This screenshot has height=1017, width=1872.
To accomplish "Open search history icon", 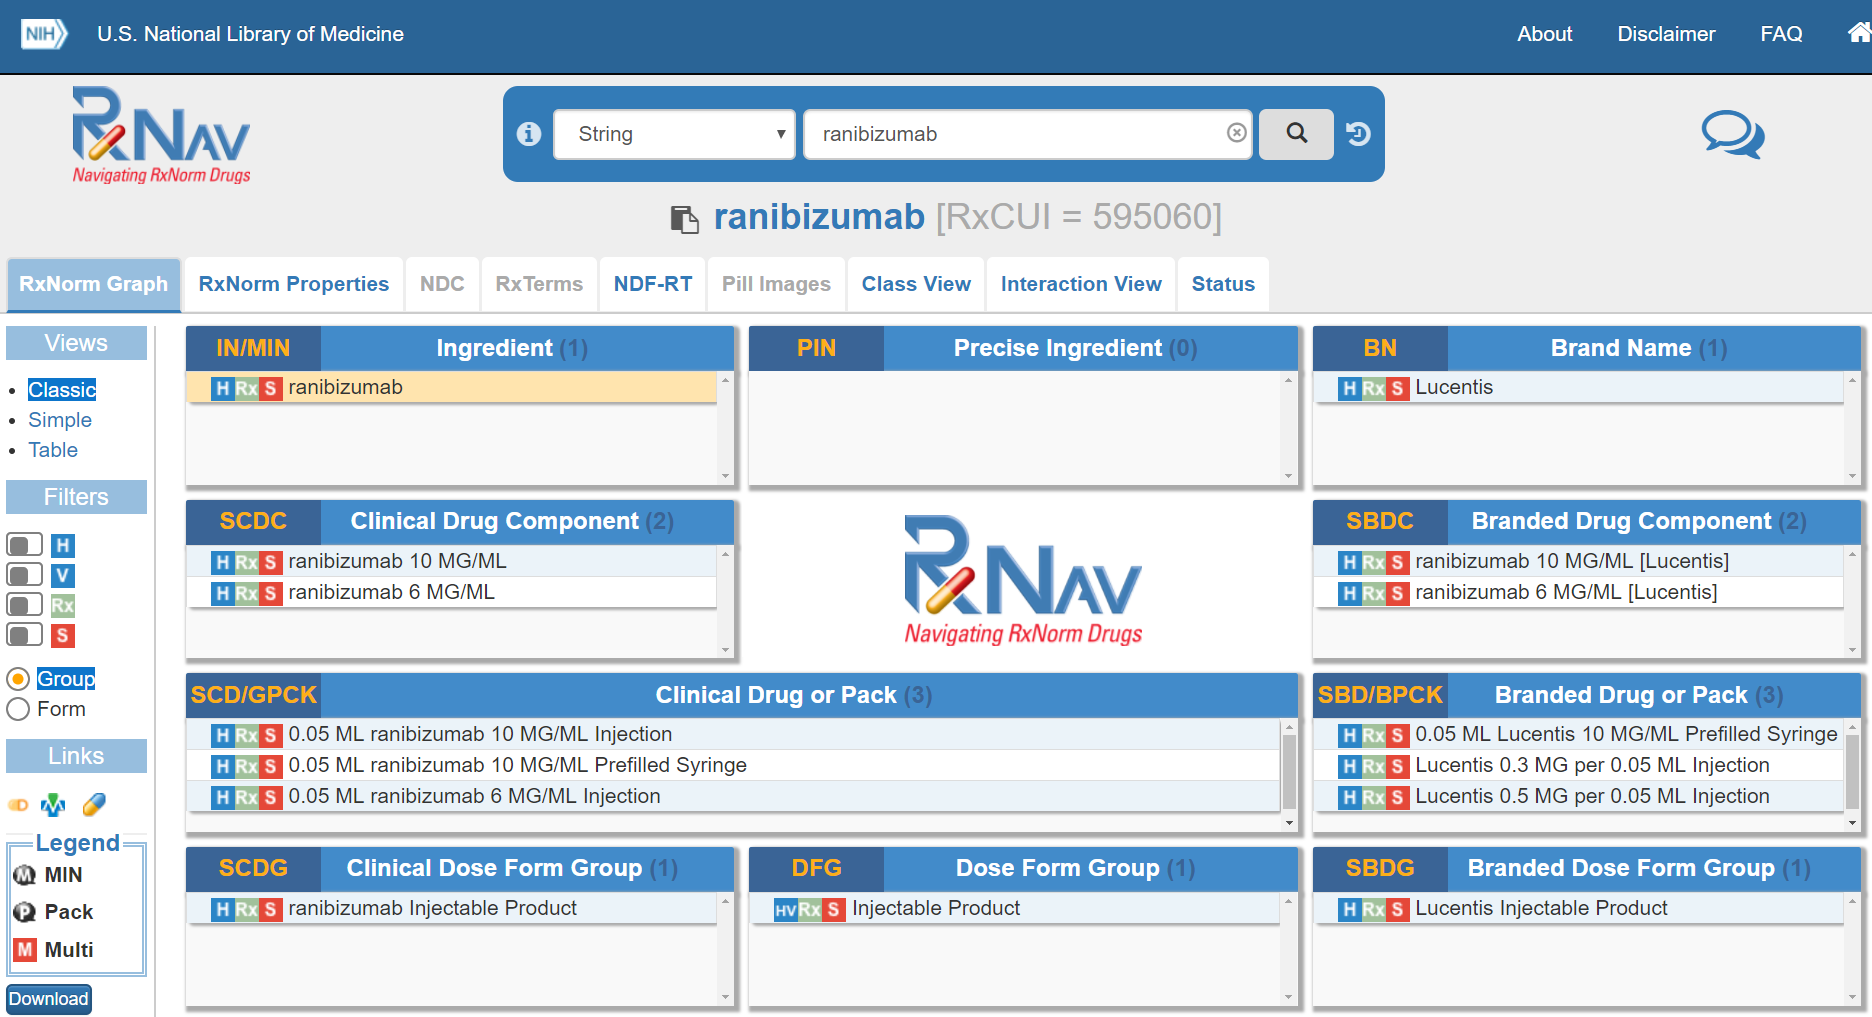I will click(x=1359, y=134).
